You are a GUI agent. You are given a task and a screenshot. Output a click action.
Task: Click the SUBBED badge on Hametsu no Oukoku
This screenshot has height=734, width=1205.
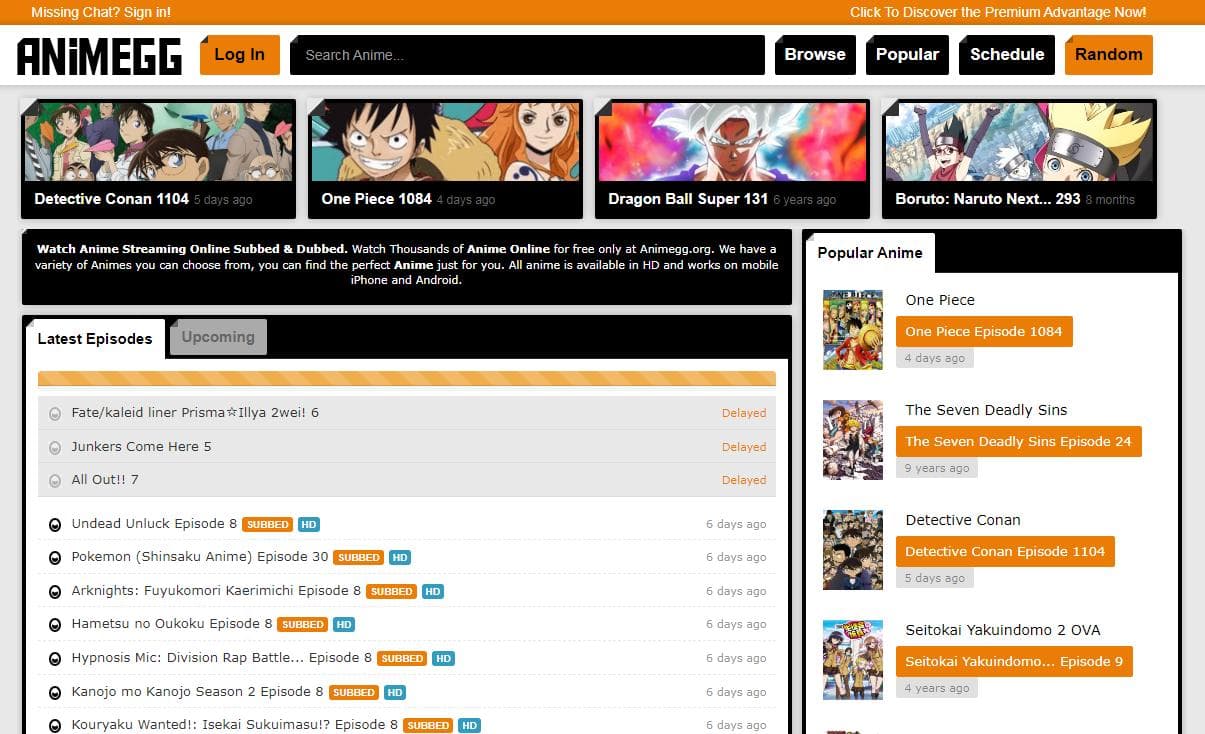tap(303, 624)
